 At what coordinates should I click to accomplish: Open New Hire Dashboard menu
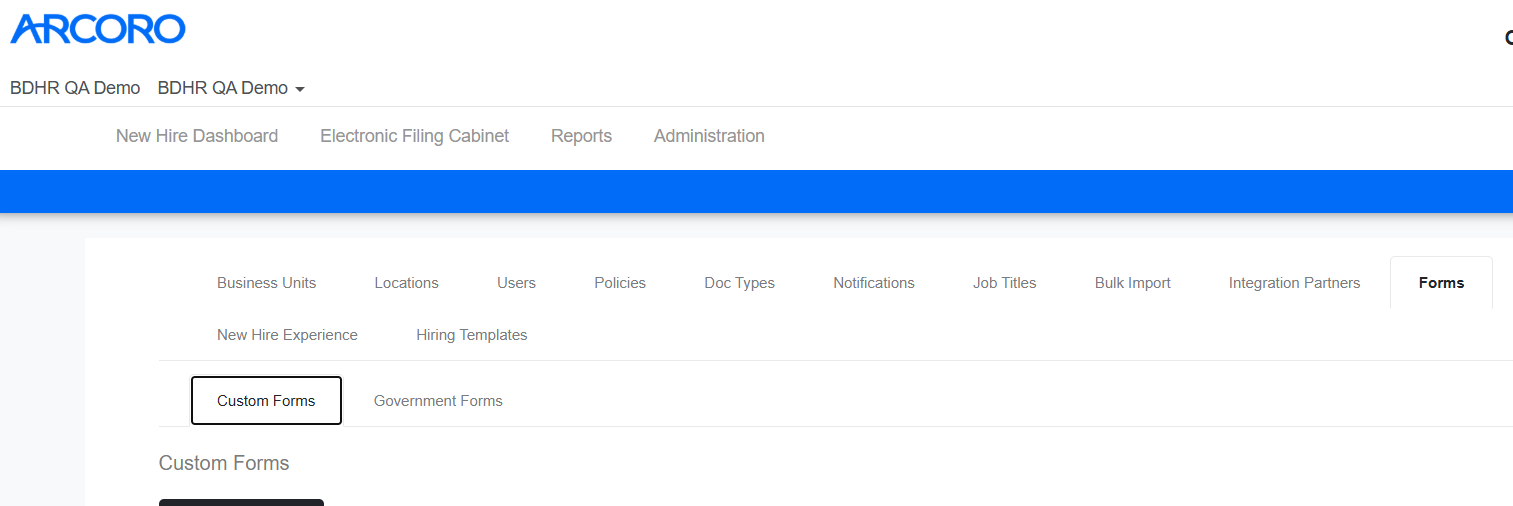coord(197,136)
